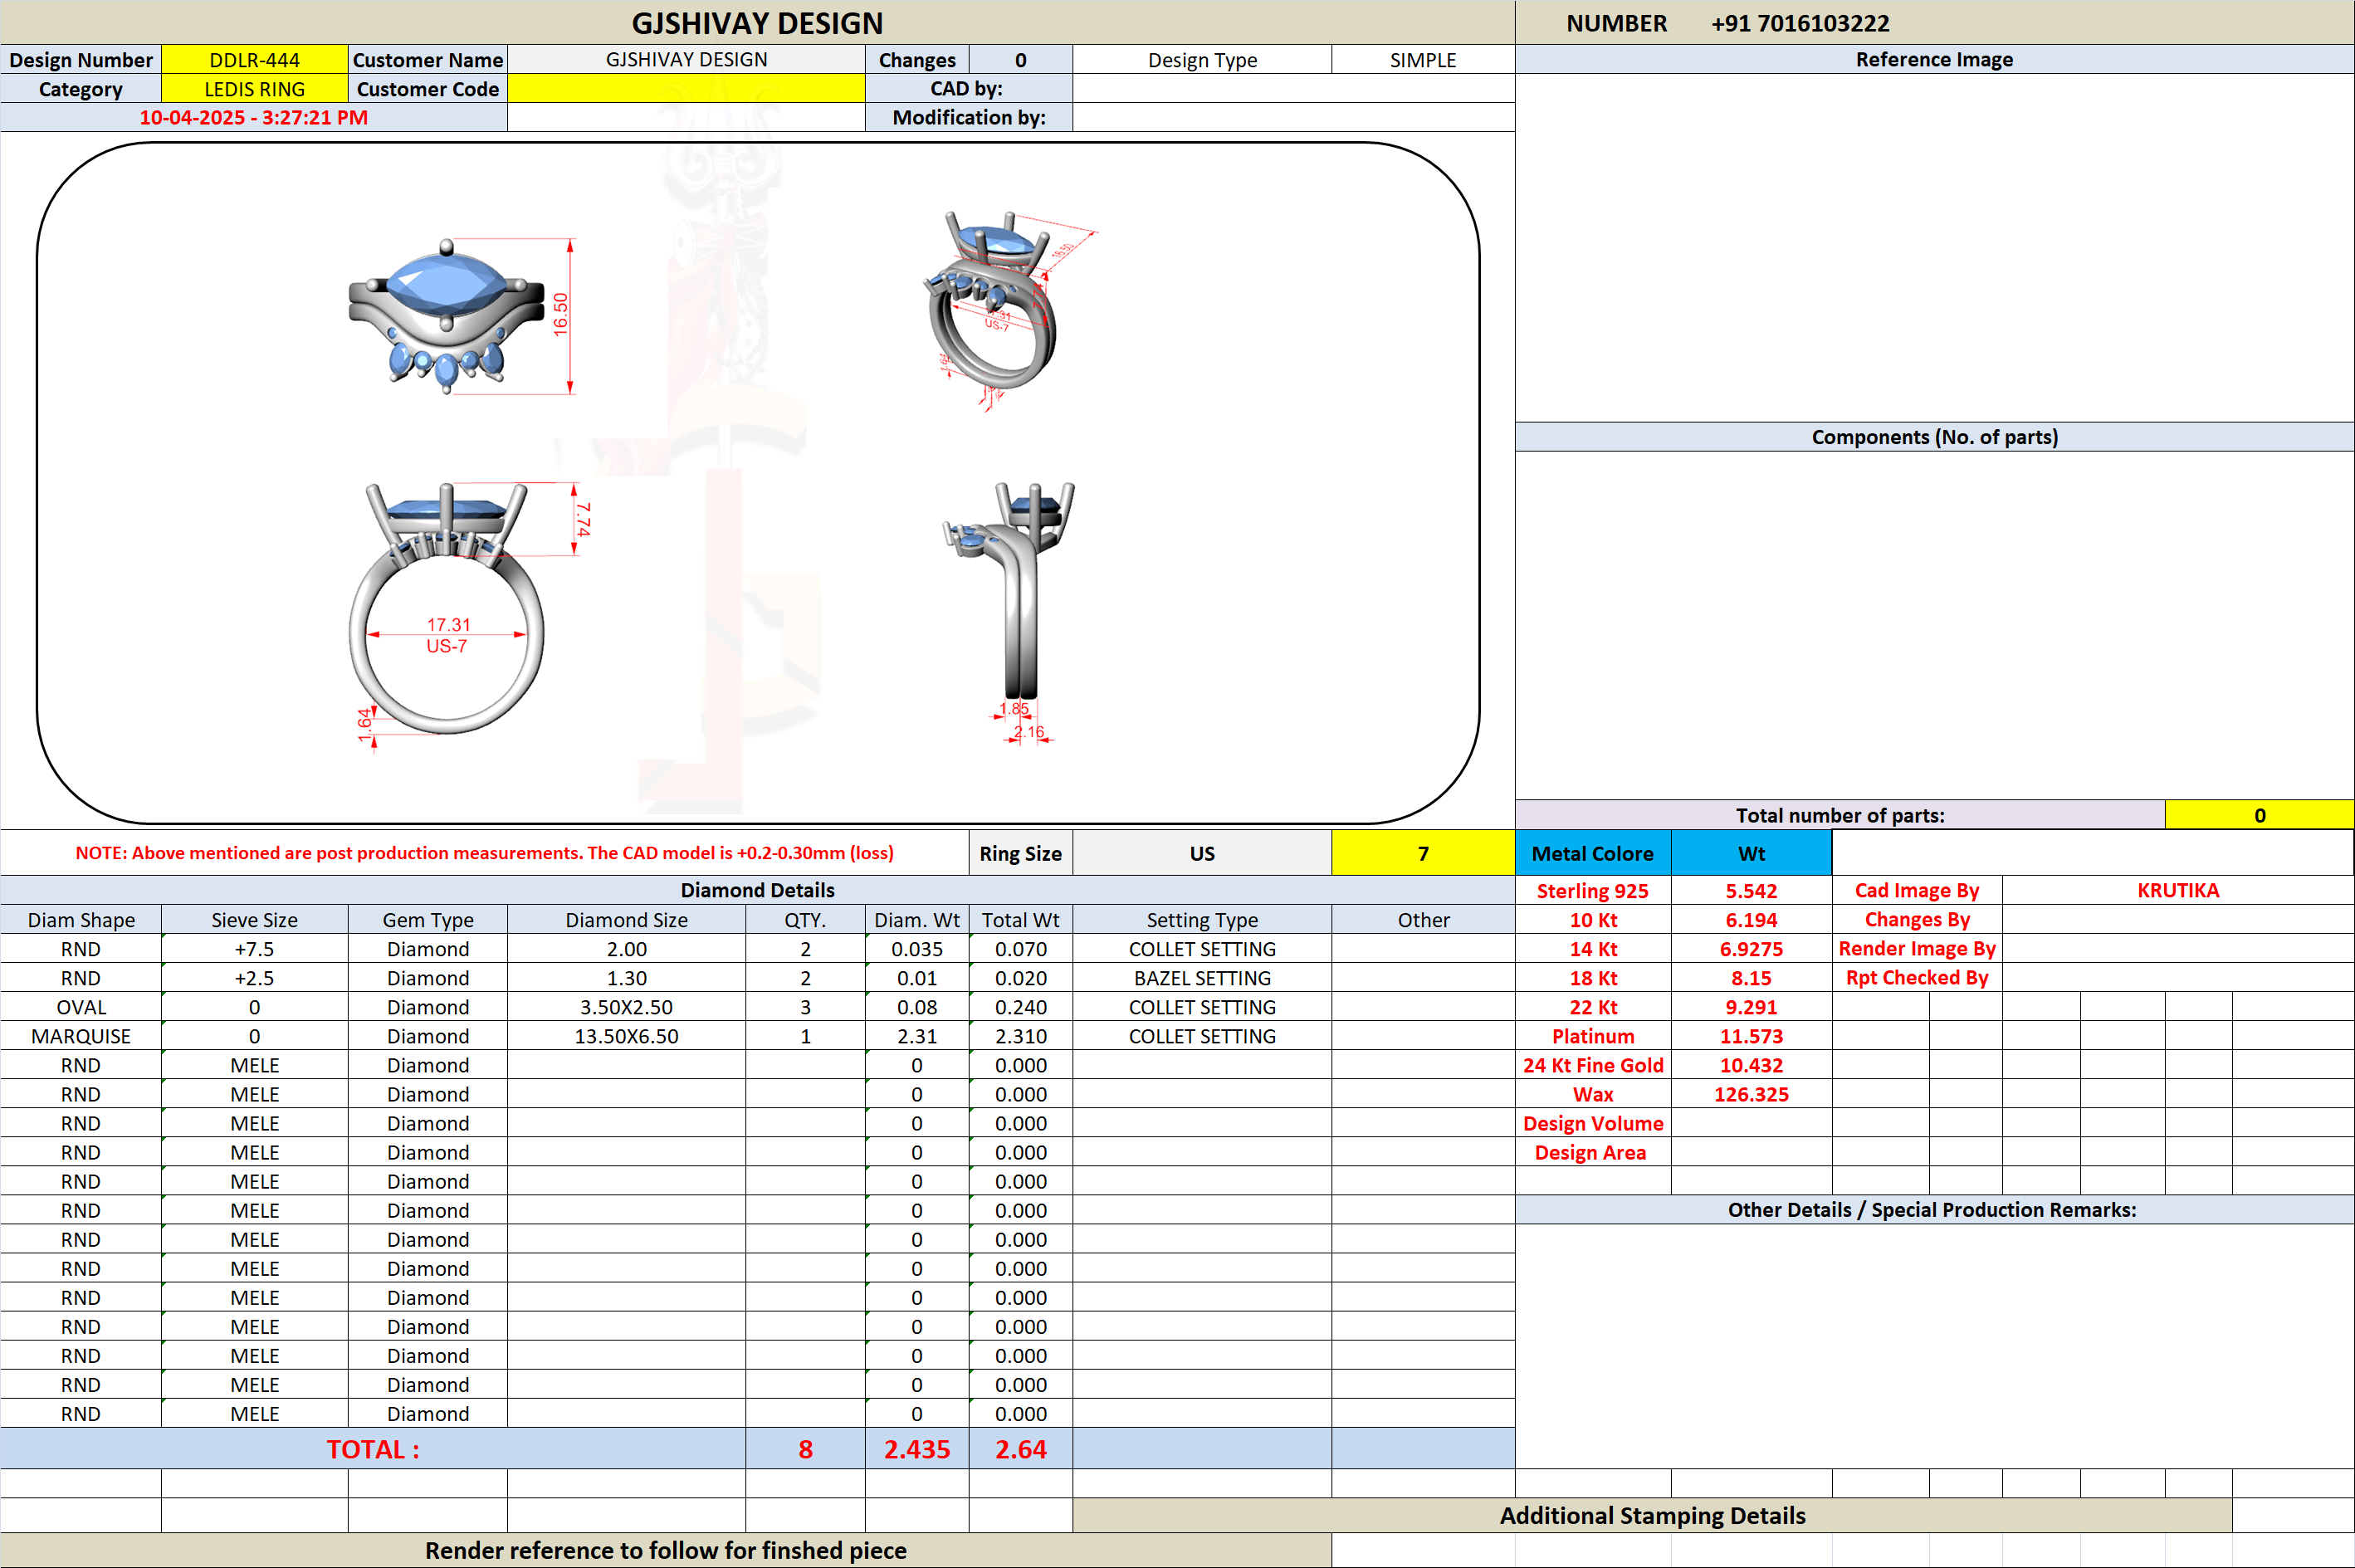Select the TOTAL quantity 8 cell
Viewport: 2355px width, 1568px height.
click(805, 1449)
